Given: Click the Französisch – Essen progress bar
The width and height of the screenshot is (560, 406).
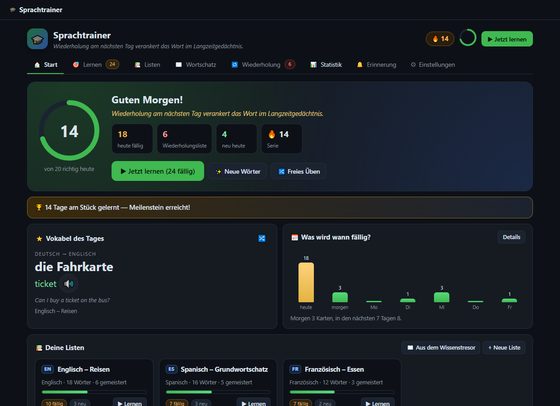Looking at the screenshot, I should pyautogui.click(x=342, y=392).
